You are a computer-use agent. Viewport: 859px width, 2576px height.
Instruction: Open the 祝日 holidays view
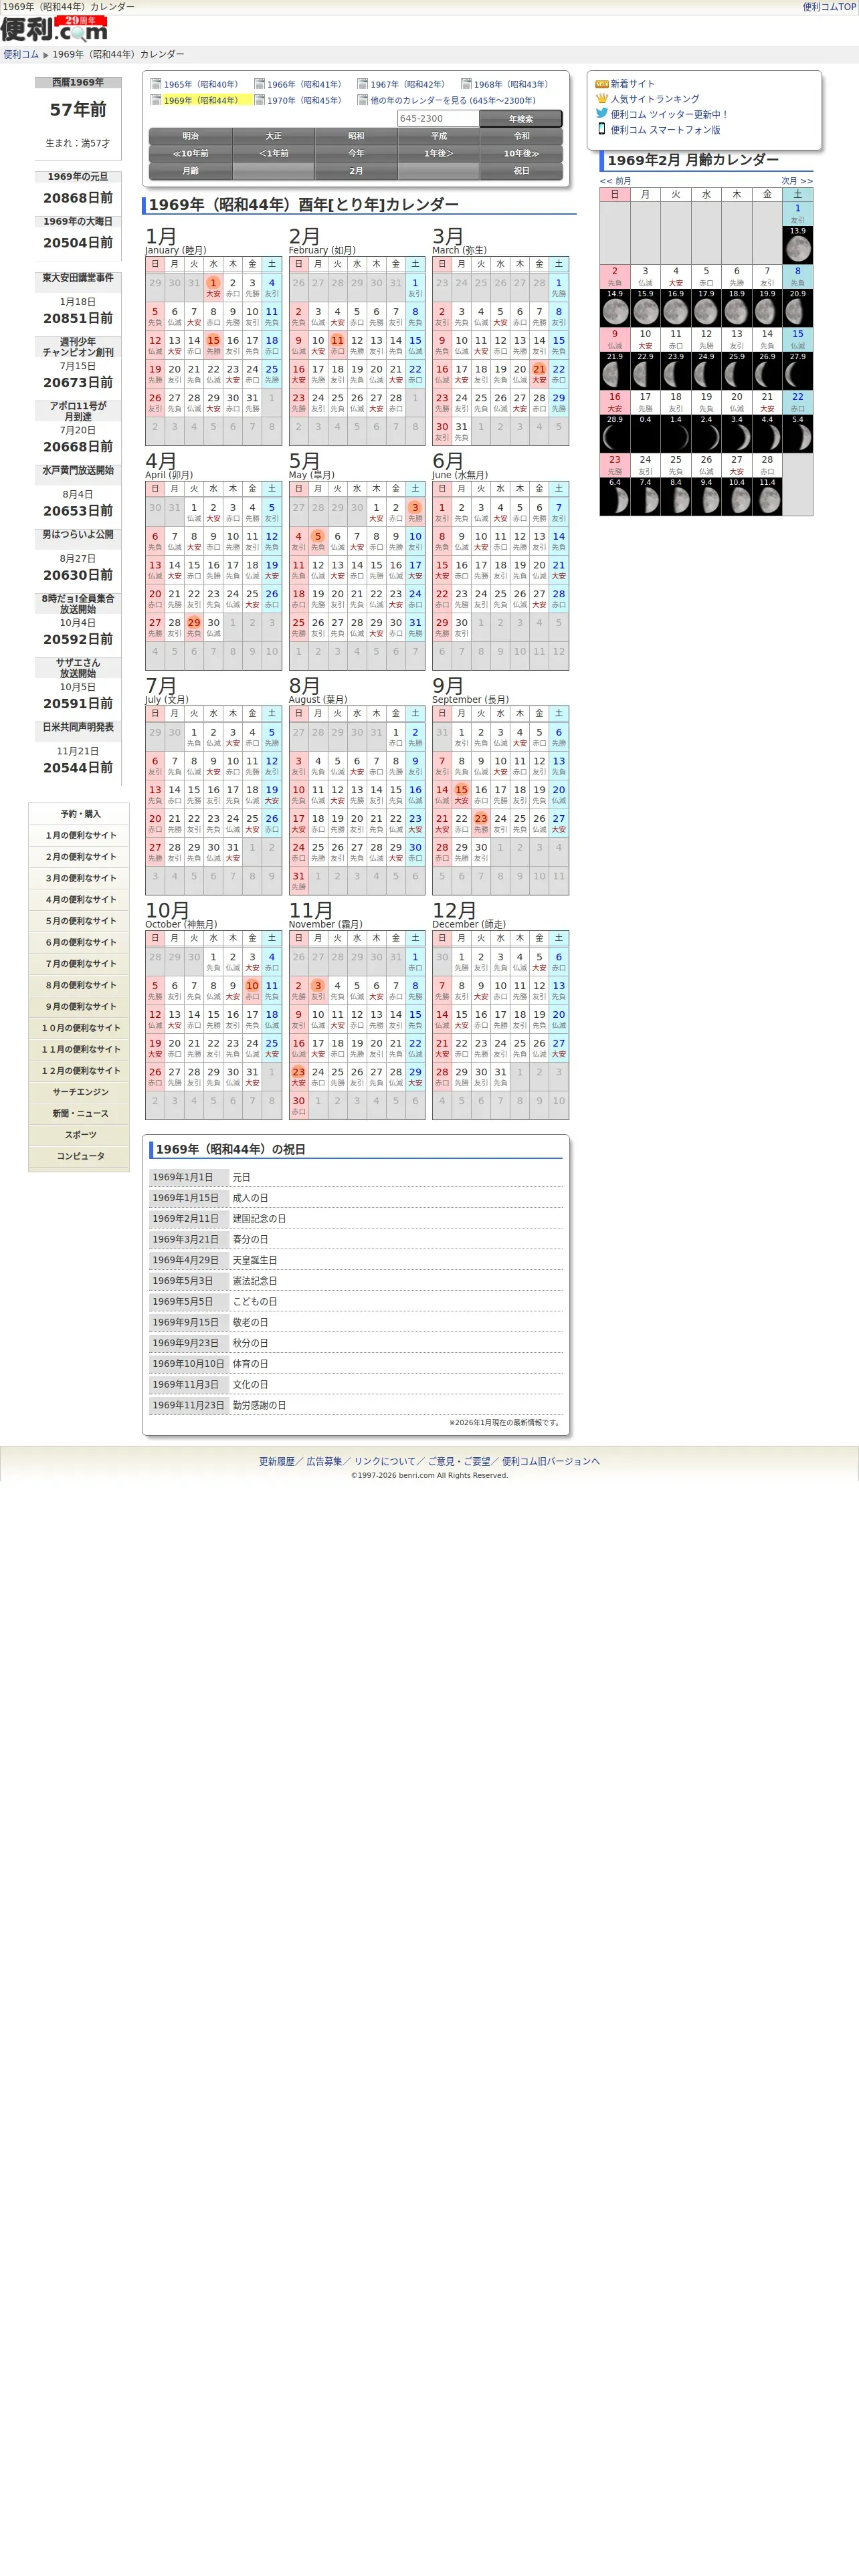tap(521, 171)
